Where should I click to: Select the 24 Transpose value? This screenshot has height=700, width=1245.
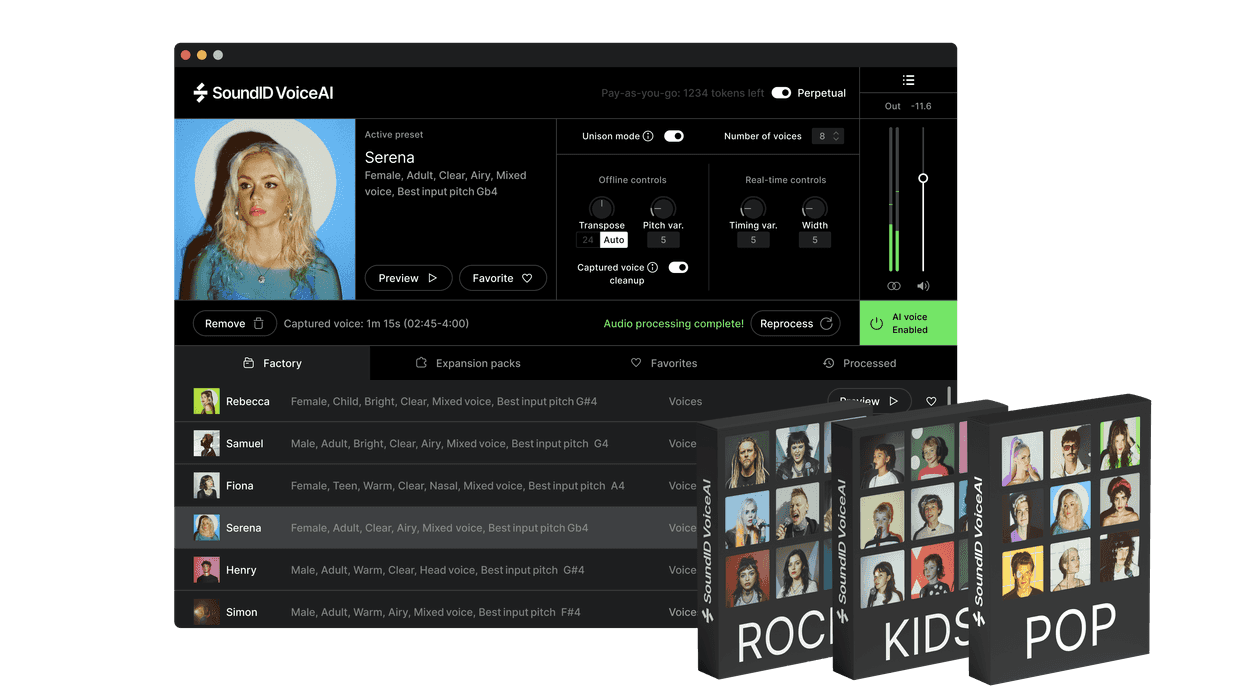[588, 240]
